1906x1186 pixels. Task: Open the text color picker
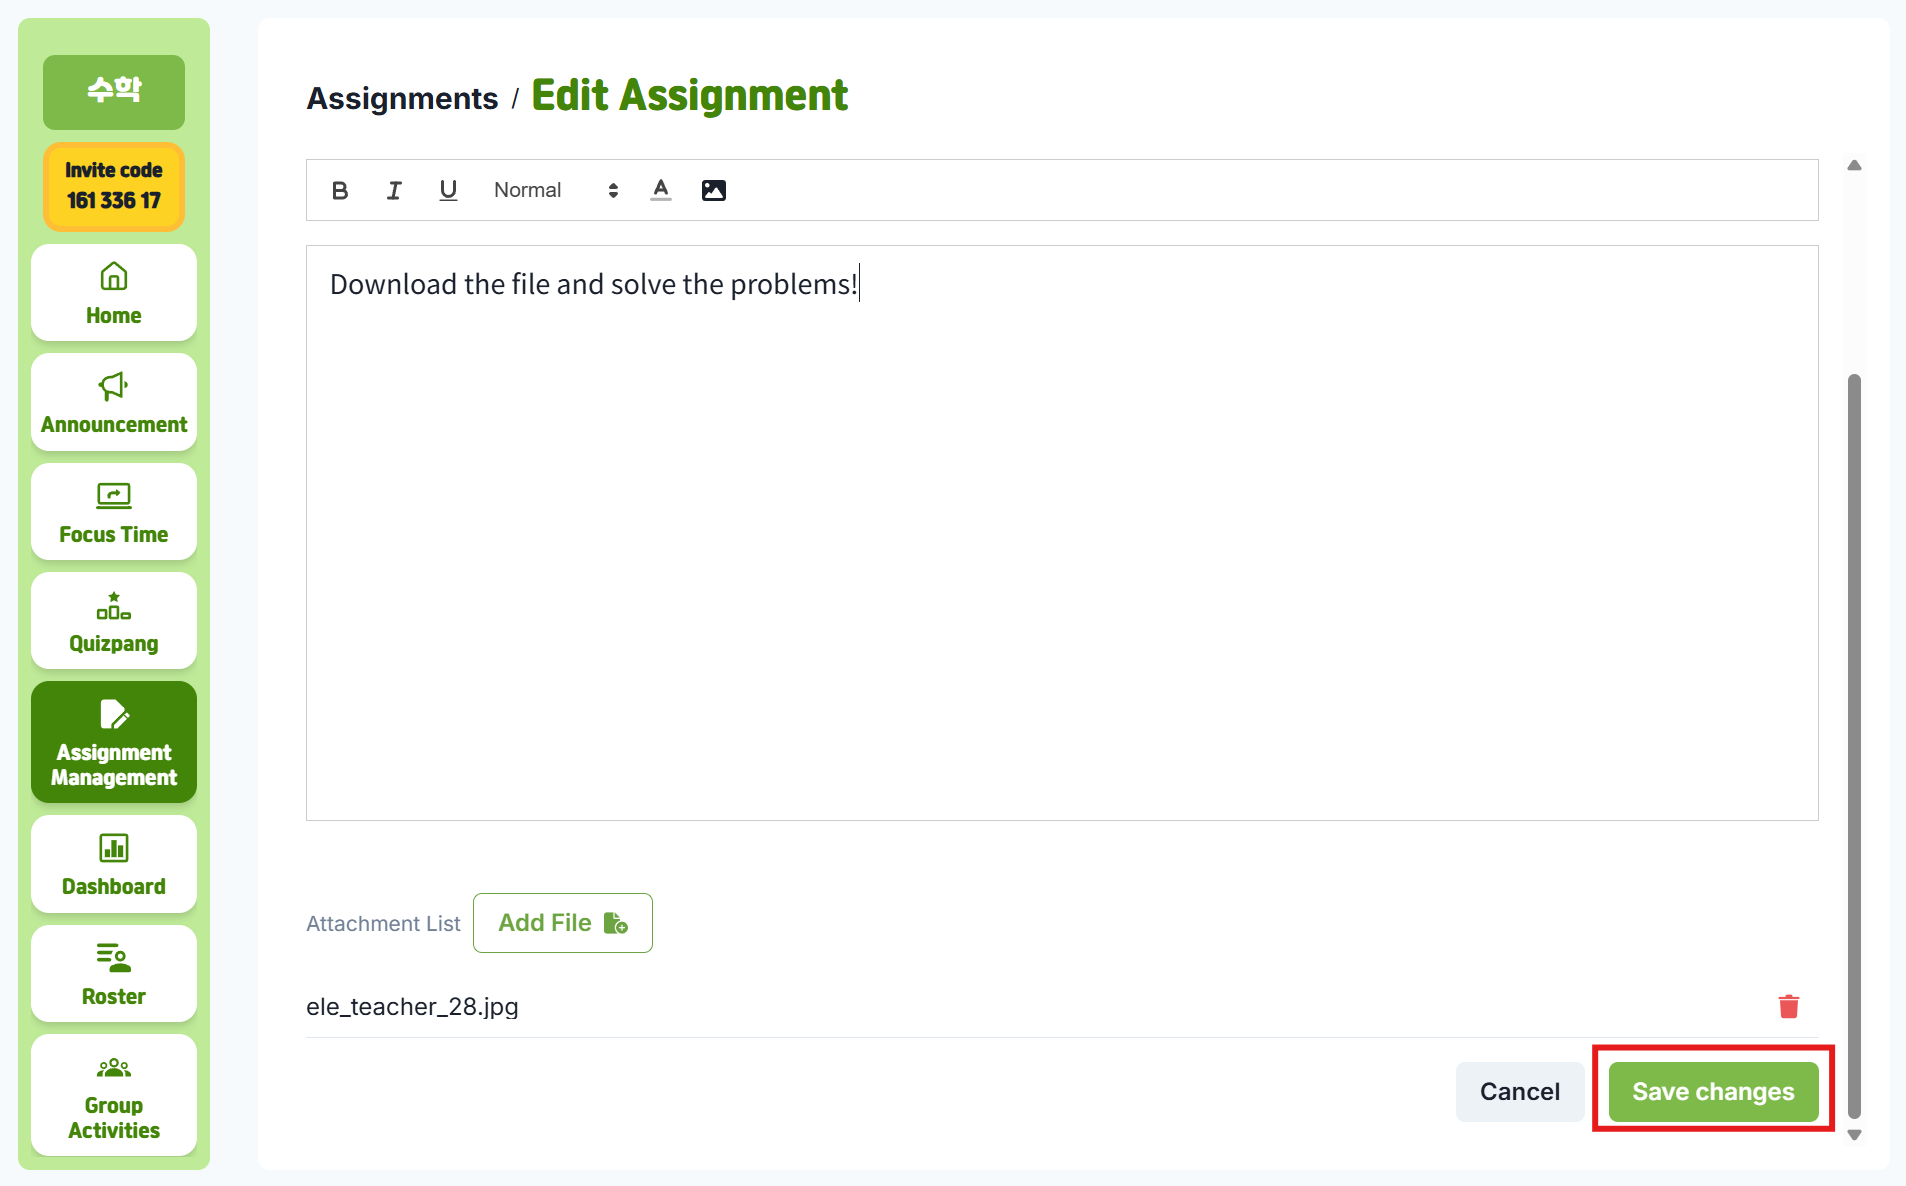pyautogui.click(x=661, y=190)
